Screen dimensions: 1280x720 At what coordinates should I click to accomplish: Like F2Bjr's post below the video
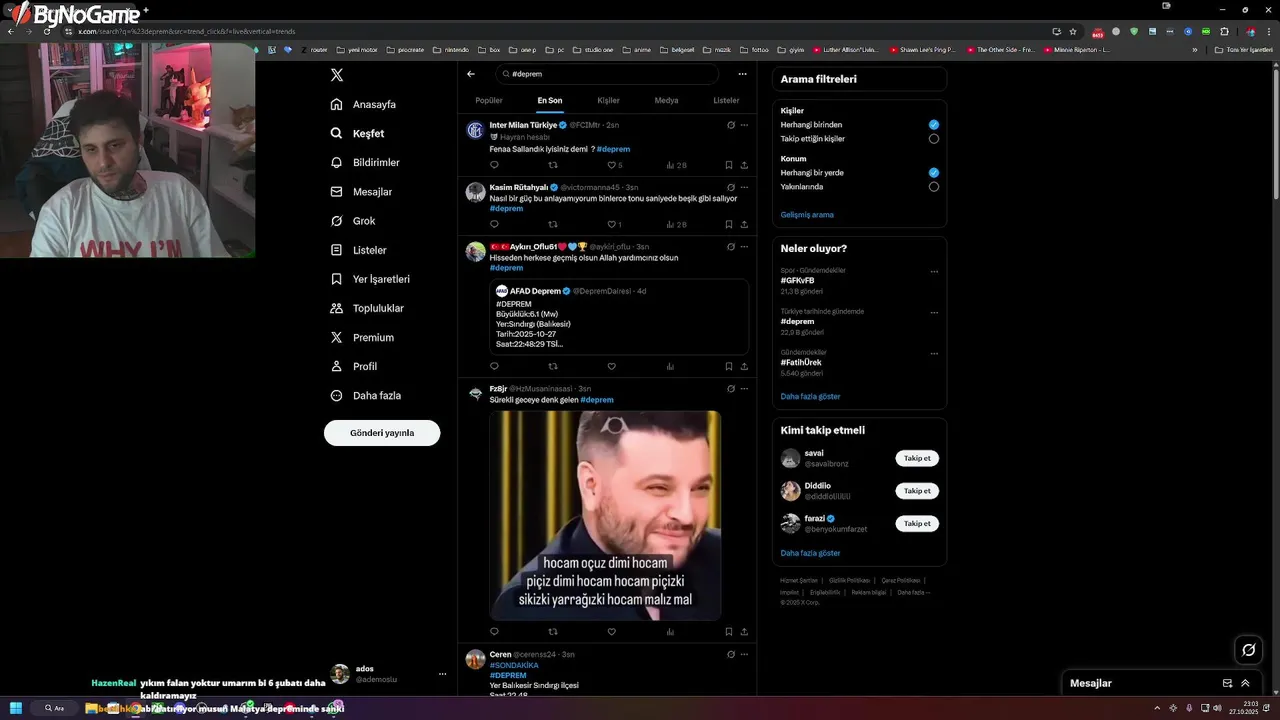tap(612, 631)
